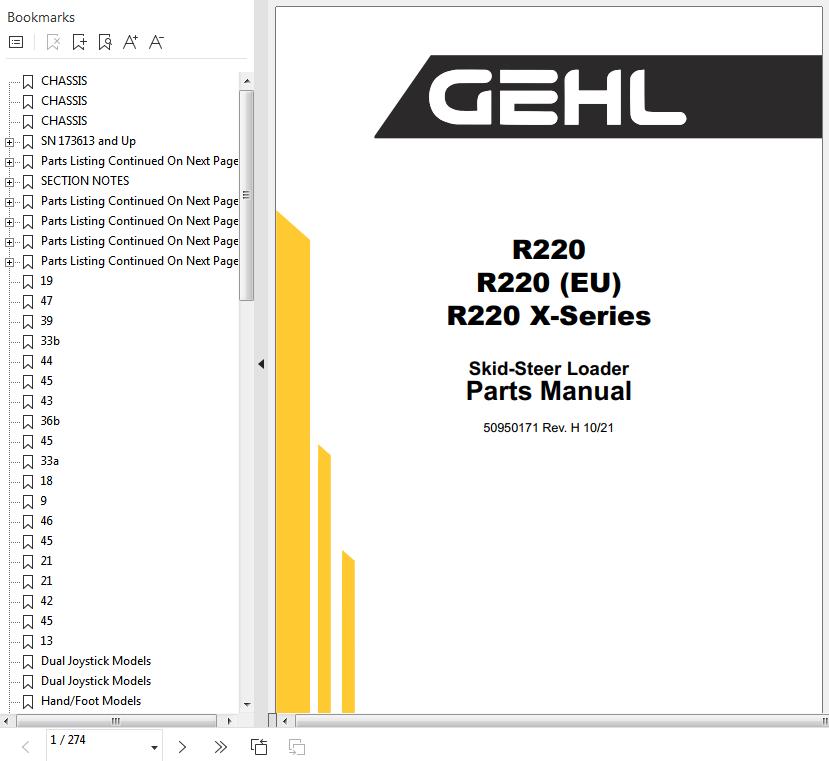
Task: Open the first Dual Joystick Models bookmark
Action: pos(96,661)
